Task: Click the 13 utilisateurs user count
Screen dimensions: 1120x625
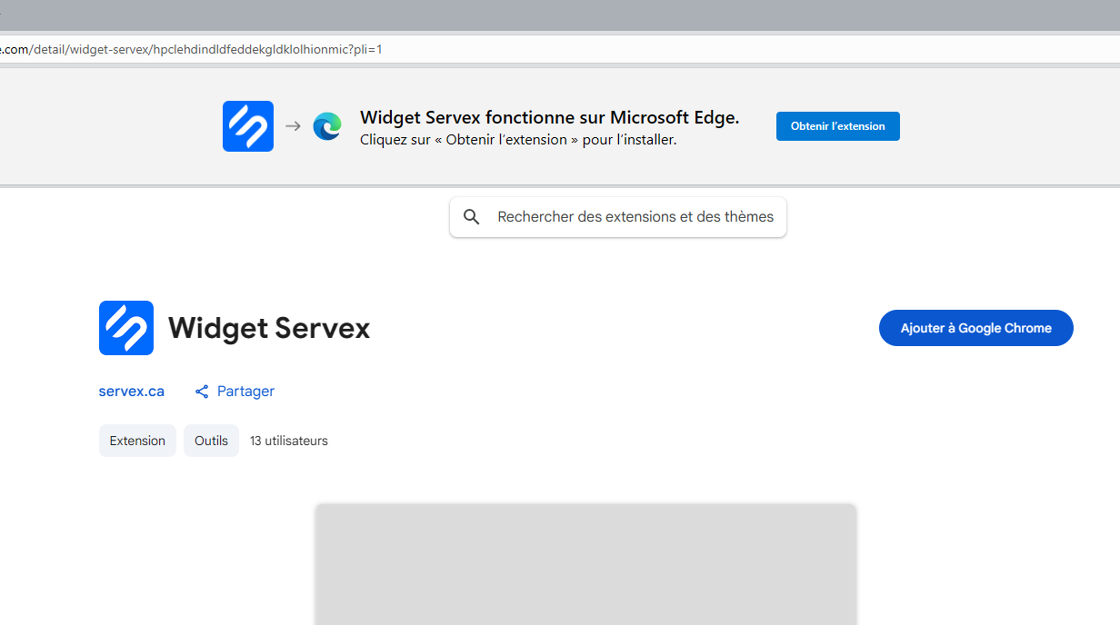Action: [x=289, y=441]
